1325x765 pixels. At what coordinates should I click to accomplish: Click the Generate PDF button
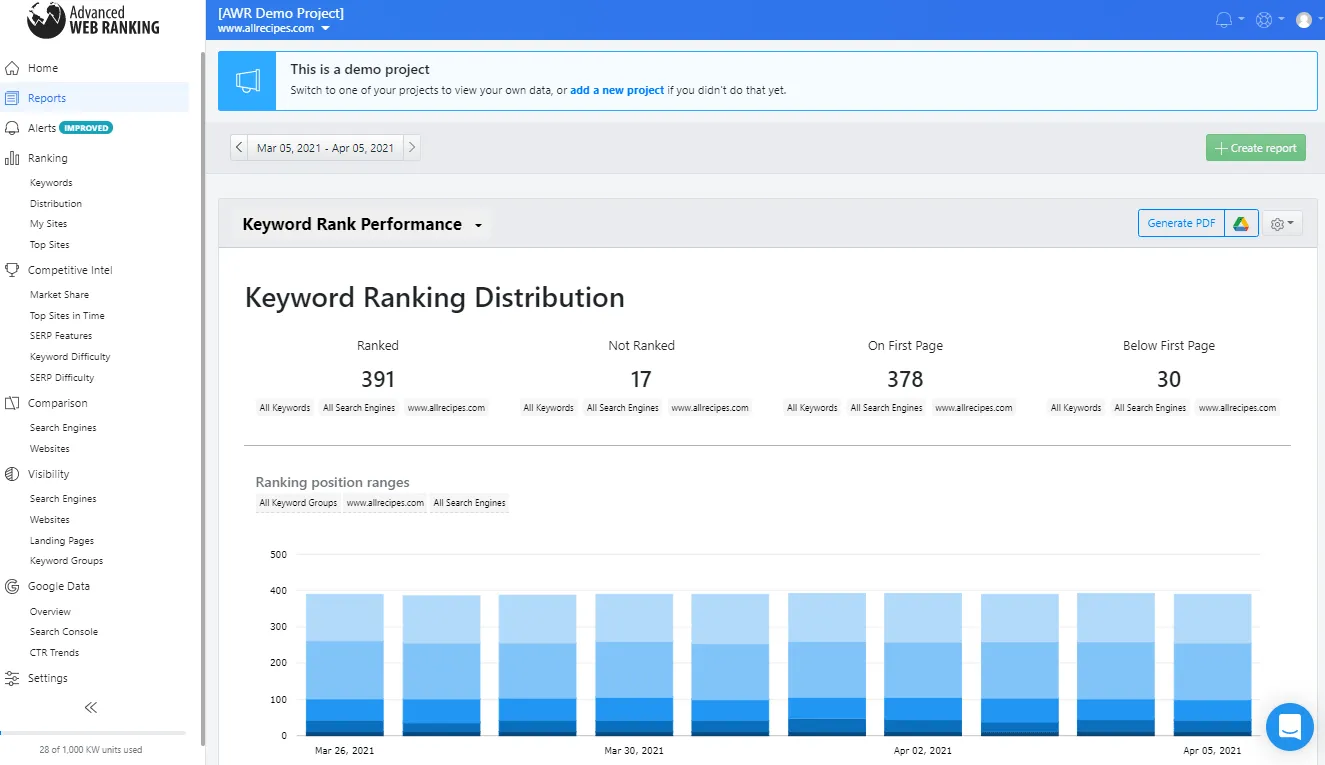tap(1181, 223)
